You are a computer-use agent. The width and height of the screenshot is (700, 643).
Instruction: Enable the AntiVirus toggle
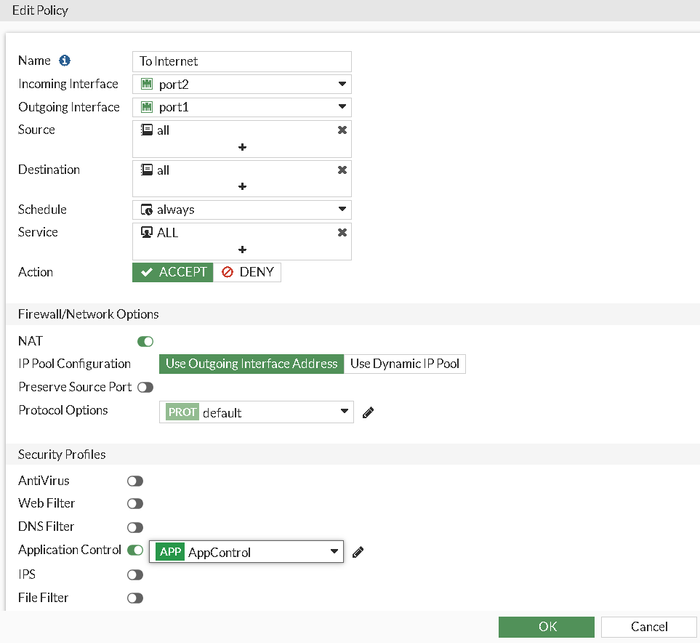[x=135, y=481]
